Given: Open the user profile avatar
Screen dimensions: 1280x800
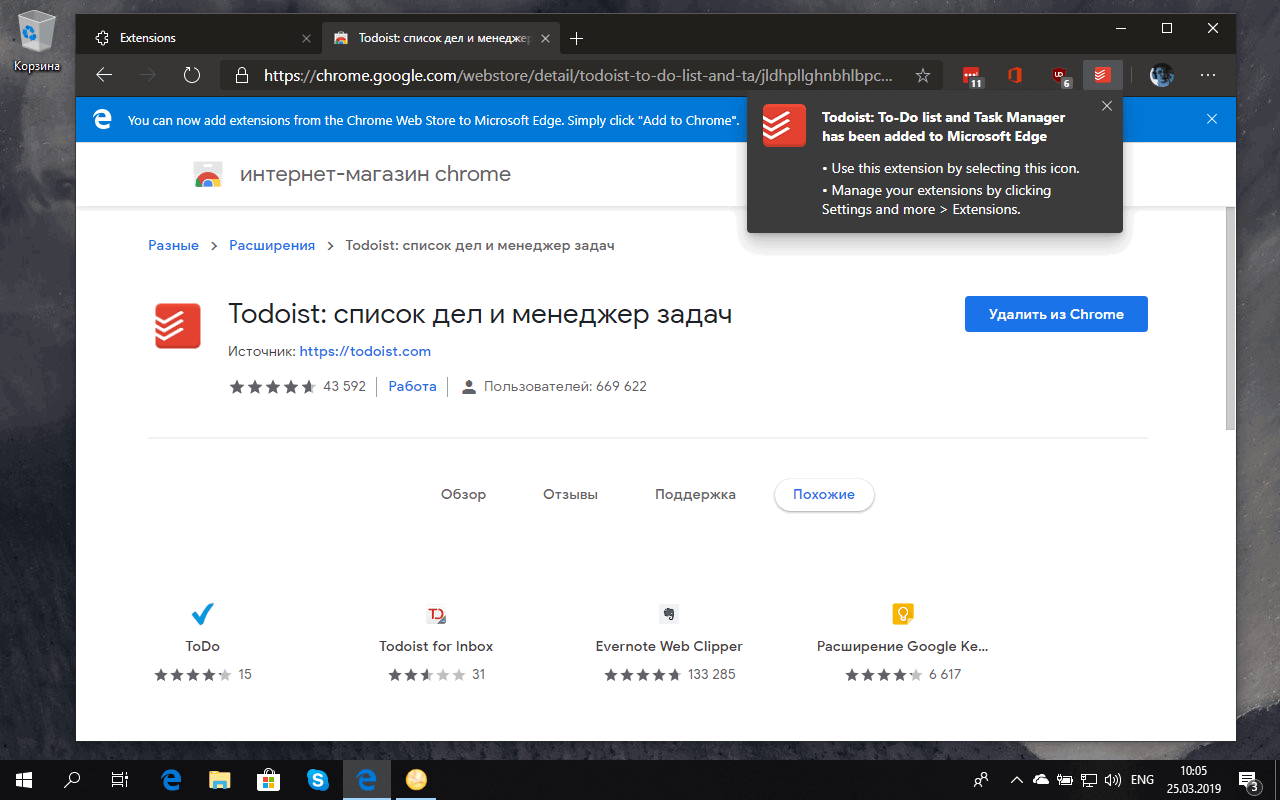Looking at the screenshot, I should (x=1161, y=75).
